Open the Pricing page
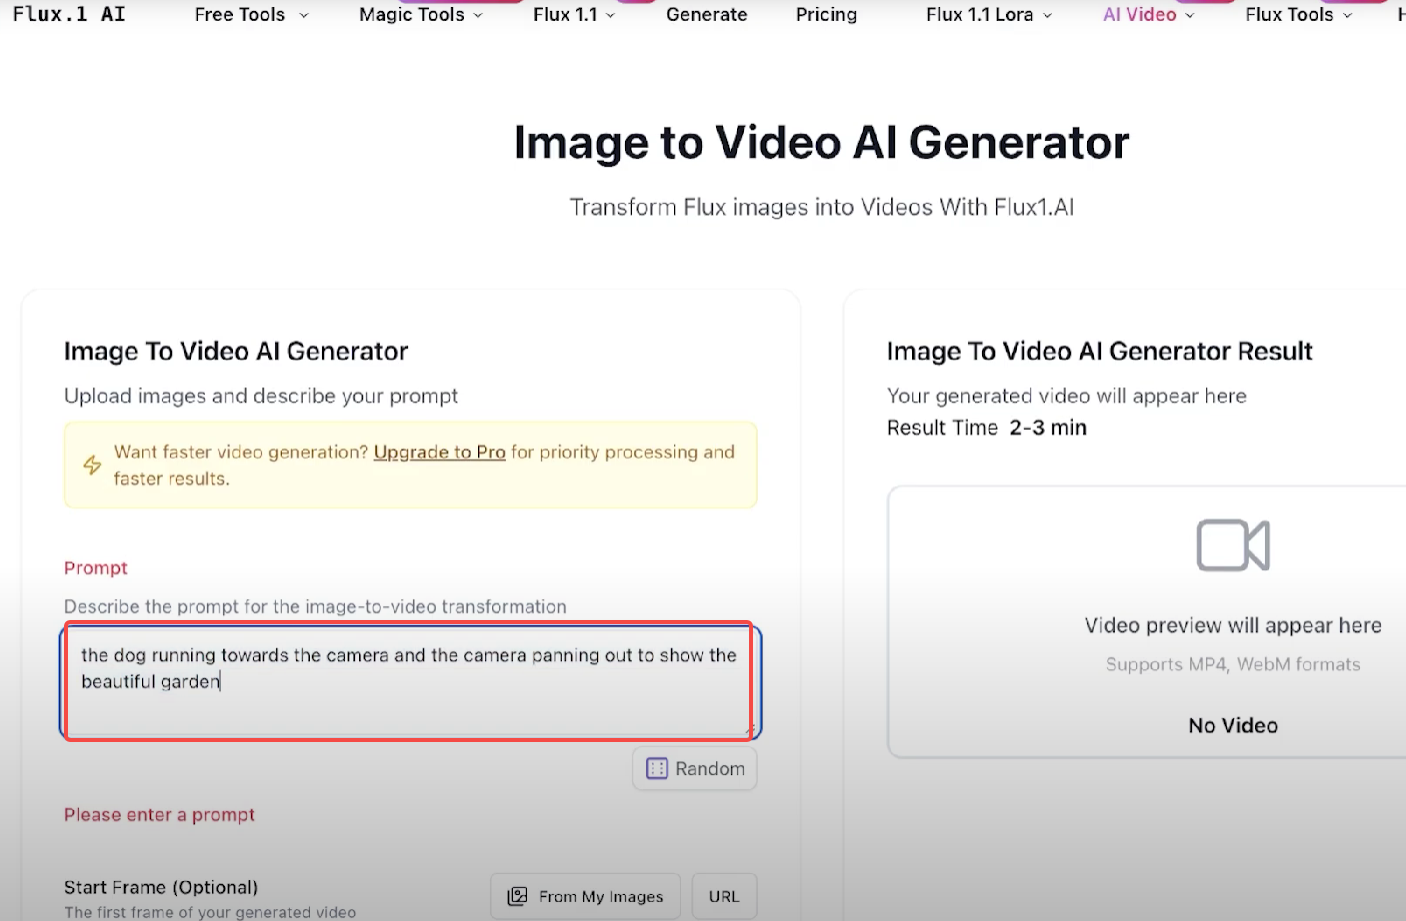 point(825,14)
